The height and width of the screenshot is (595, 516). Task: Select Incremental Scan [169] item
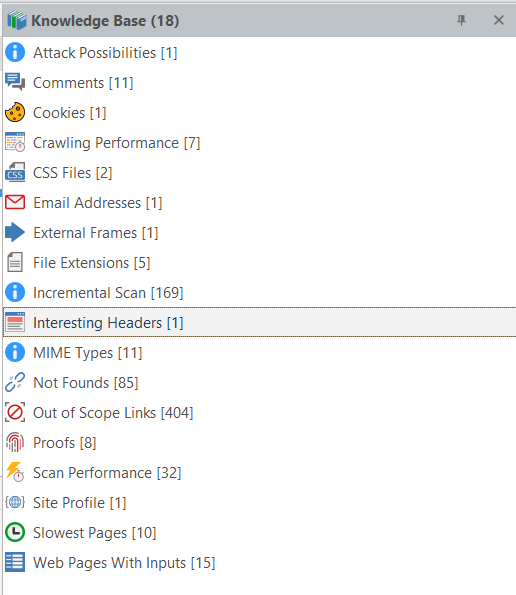260,293
